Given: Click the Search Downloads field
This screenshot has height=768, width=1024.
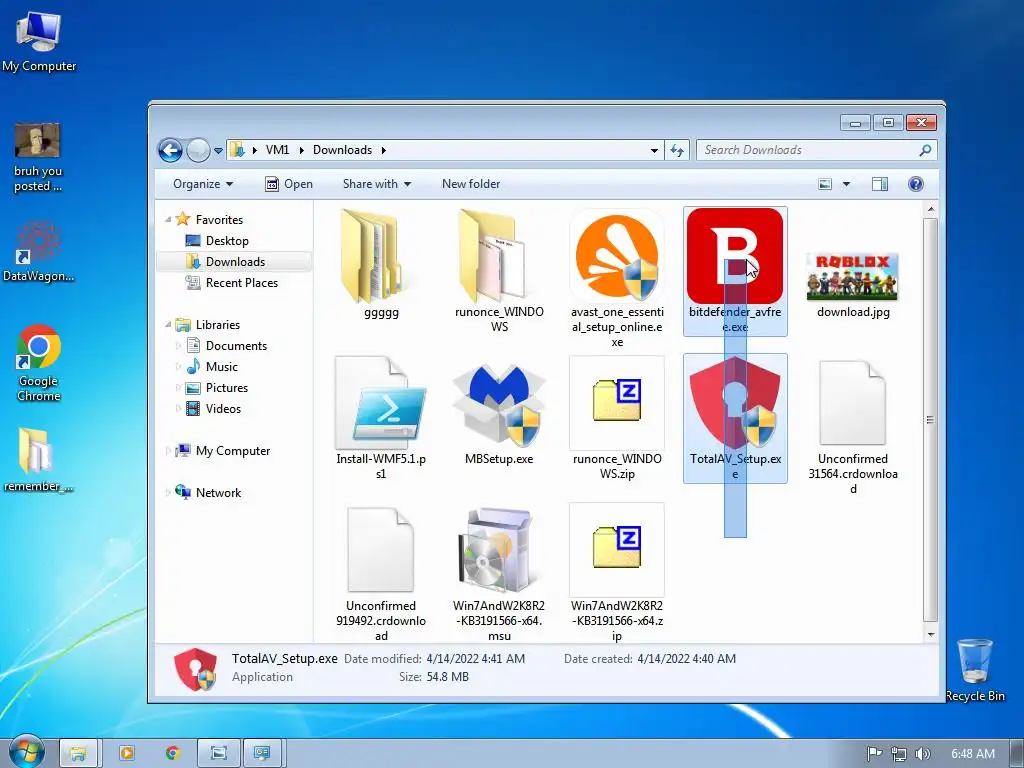Looking at the screenshot, I should [x=816, y=150].
